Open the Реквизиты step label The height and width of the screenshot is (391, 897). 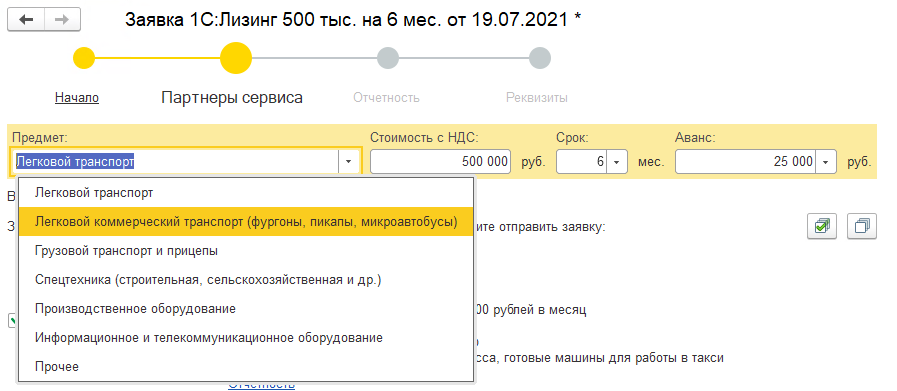[537, 98]
